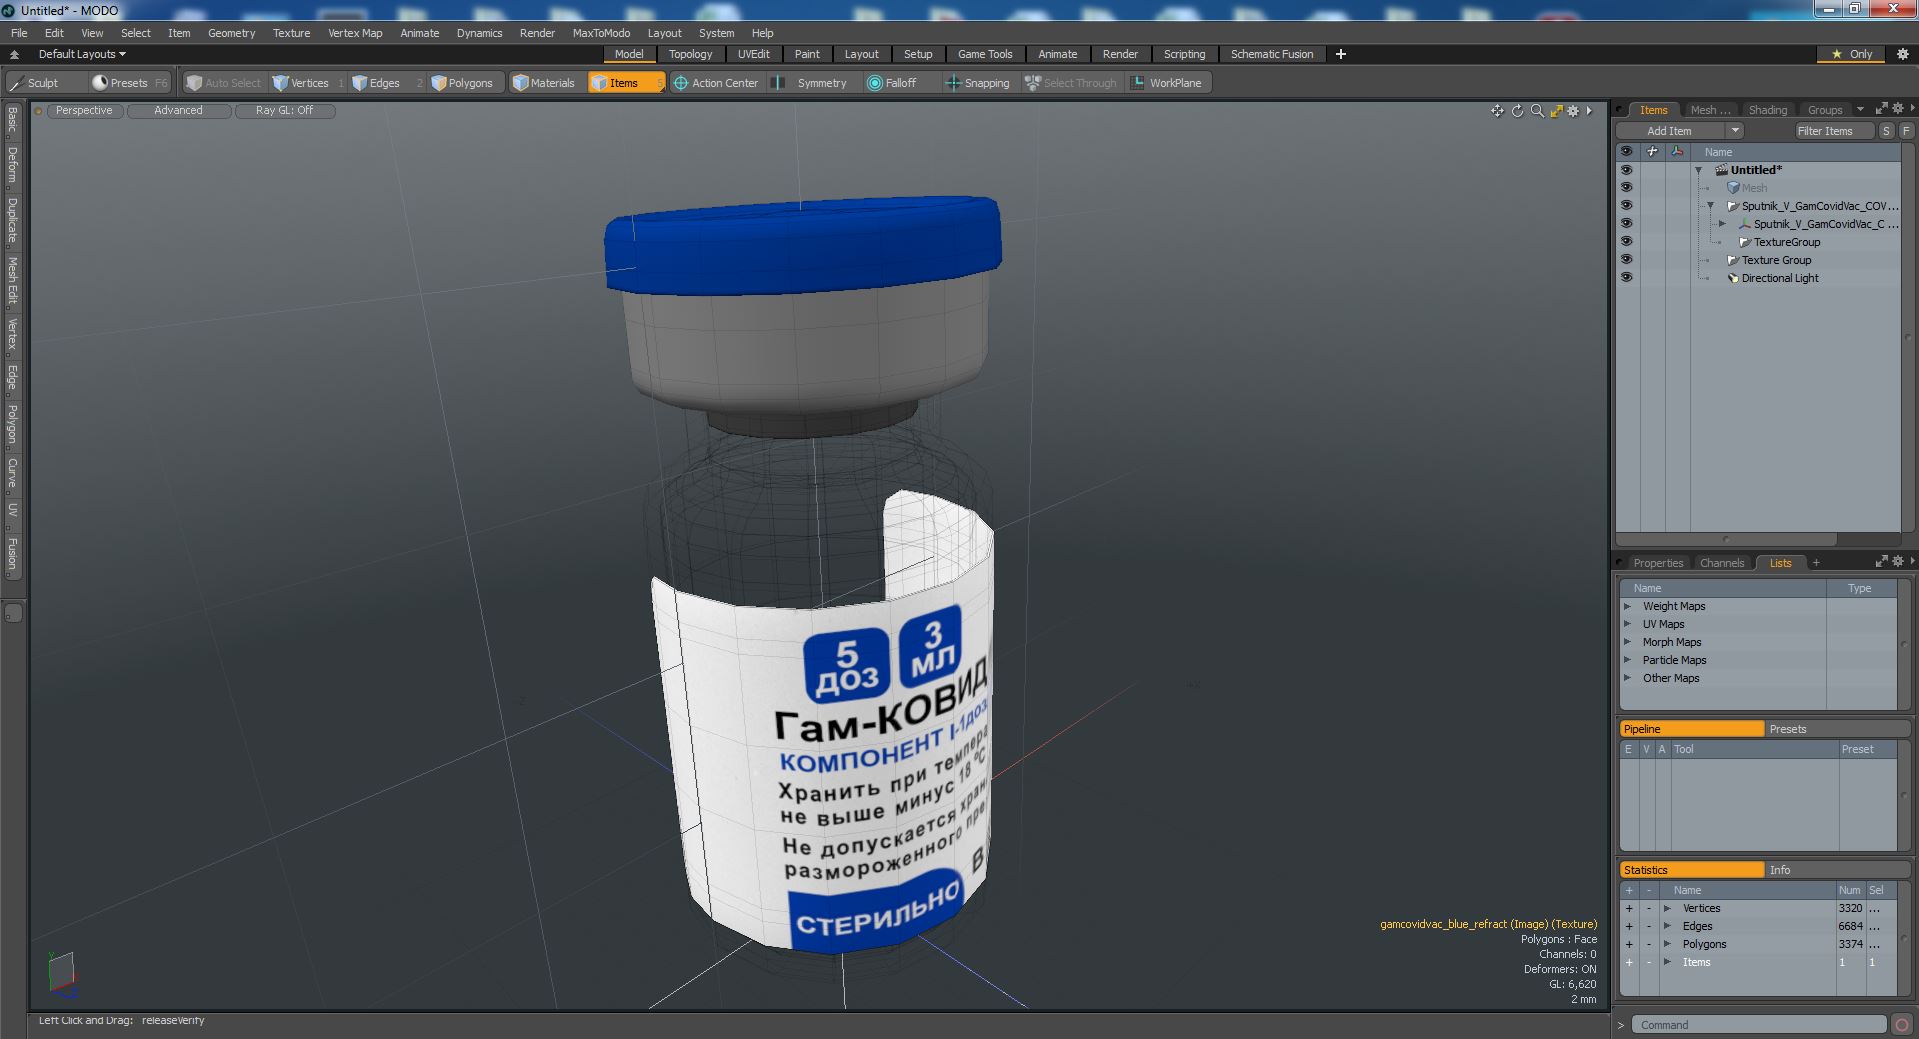
Task: Toggle Select Through mode
Action: [x=1071, y=83]
